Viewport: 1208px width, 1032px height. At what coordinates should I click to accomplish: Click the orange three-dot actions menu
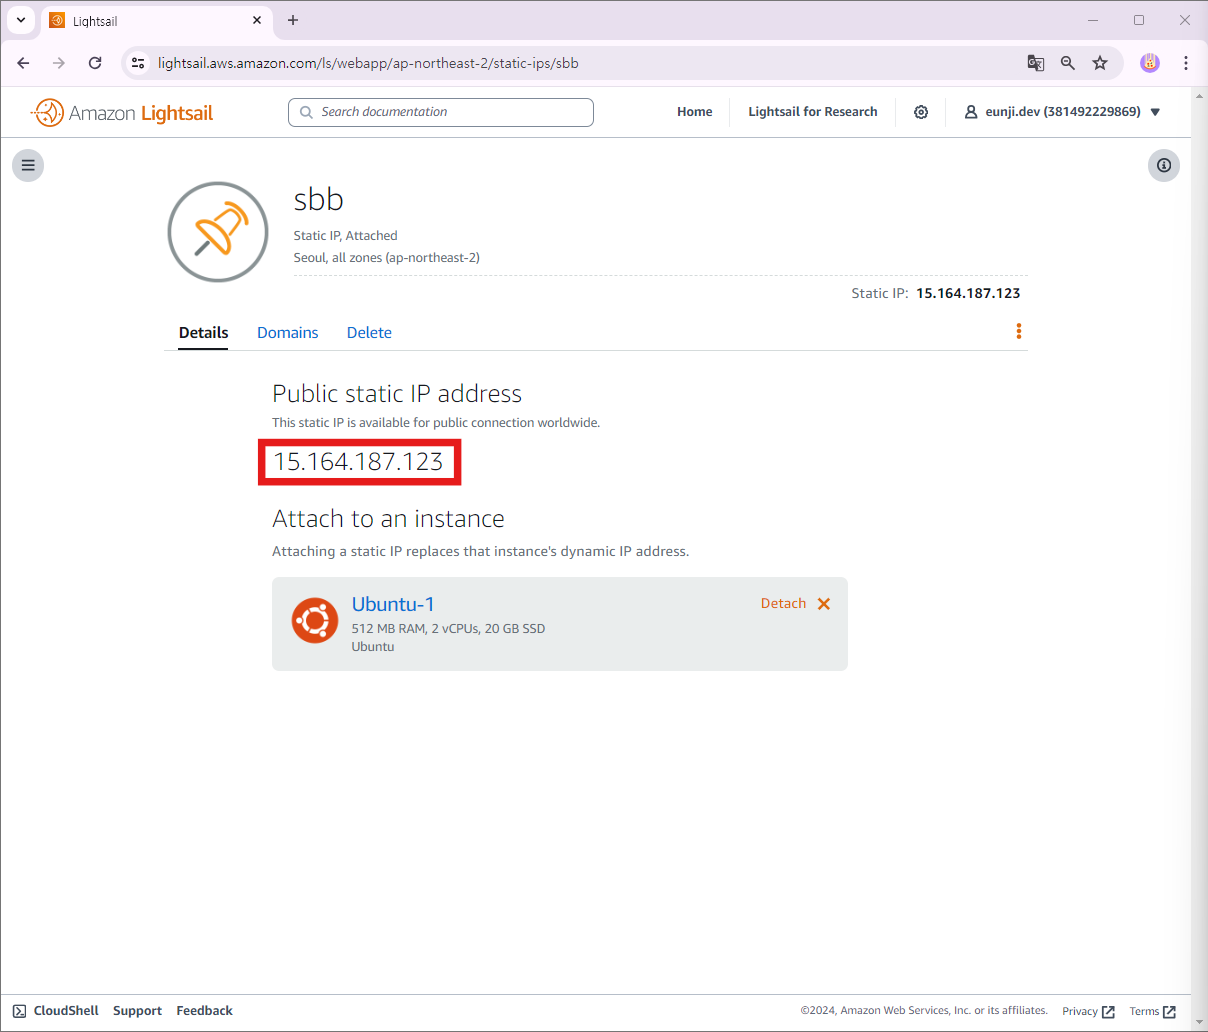[x=1018, y=331]
